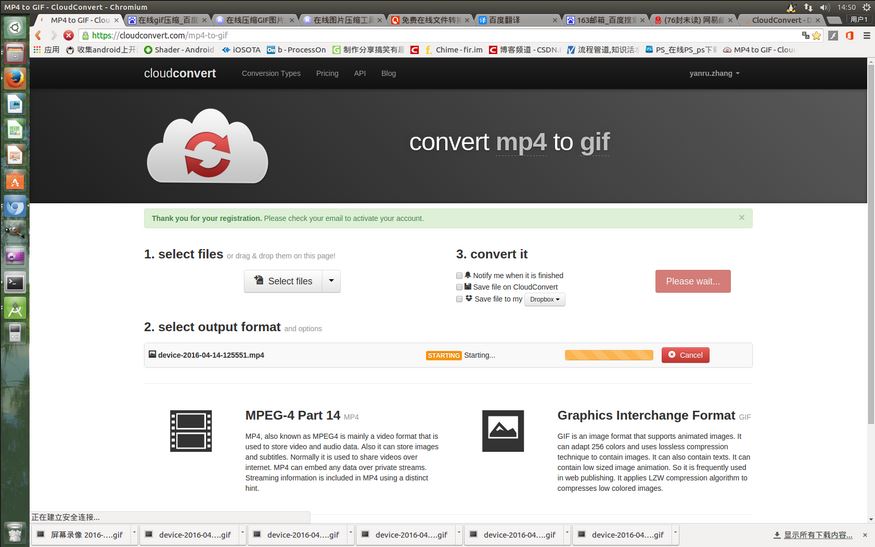Dismiss the registration thank-you alert
The height and width of the screenshot is (547, 875).
742,218
